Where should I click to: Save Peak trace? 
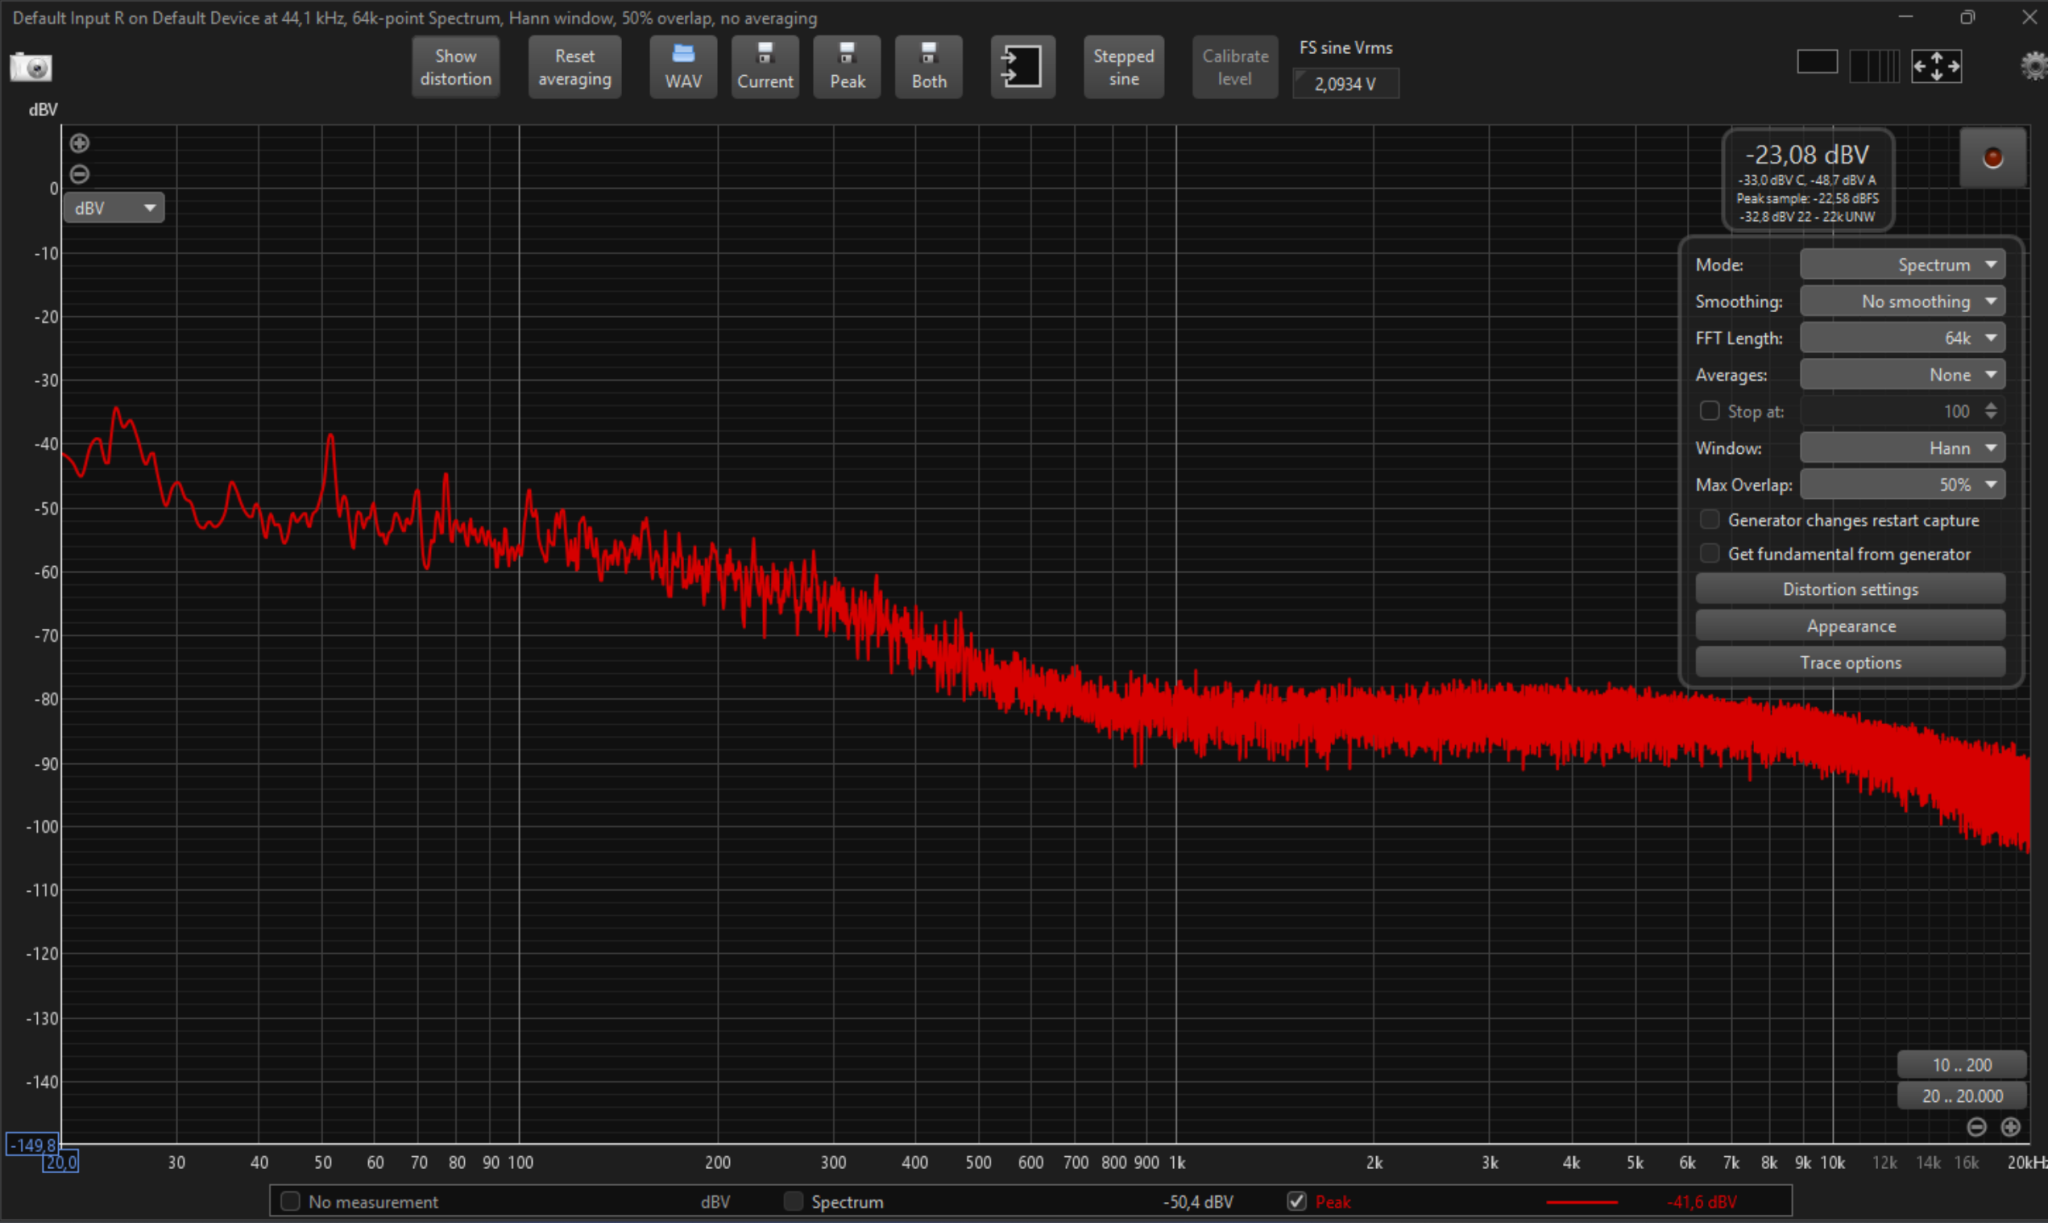pos(847,67)
